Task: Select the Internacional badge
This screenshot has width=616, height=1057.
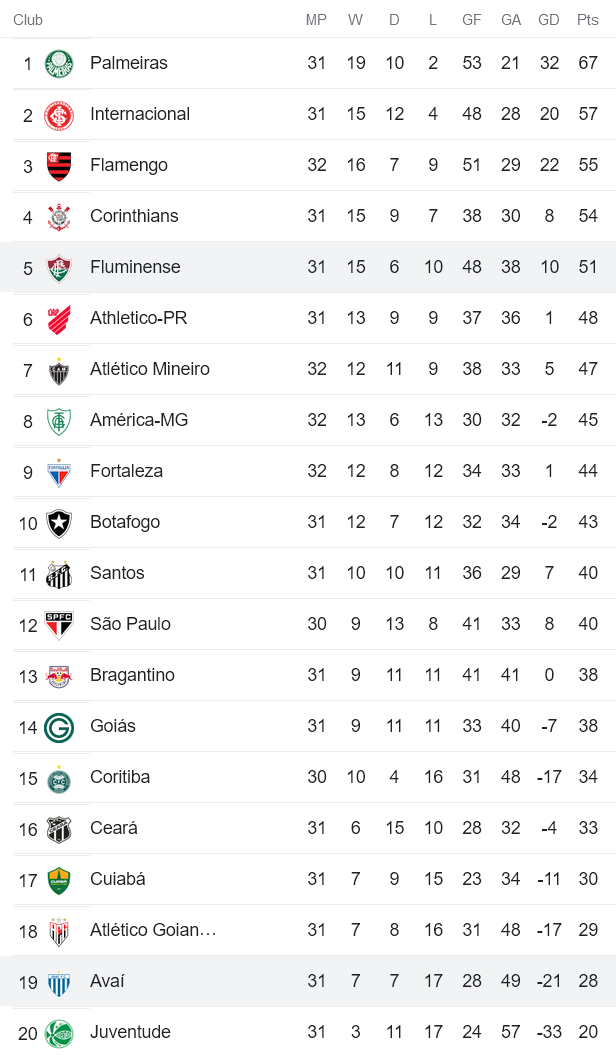Action: coord(59,113)
